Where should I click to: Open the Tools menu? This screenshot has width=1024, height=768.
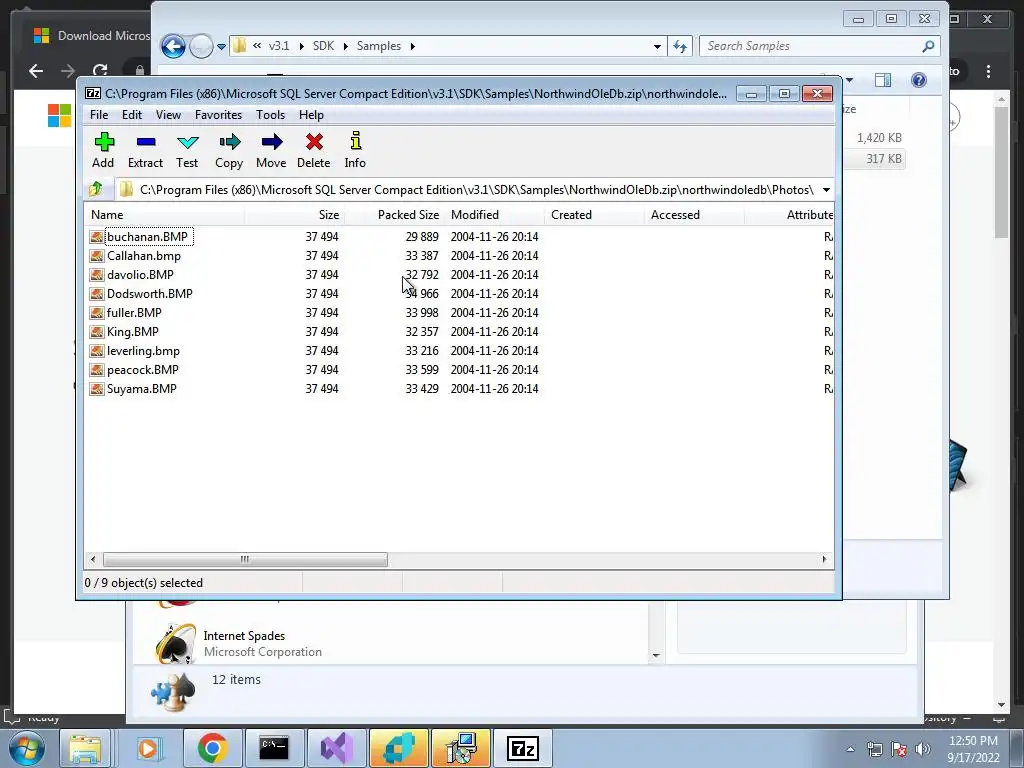[270, 115]
